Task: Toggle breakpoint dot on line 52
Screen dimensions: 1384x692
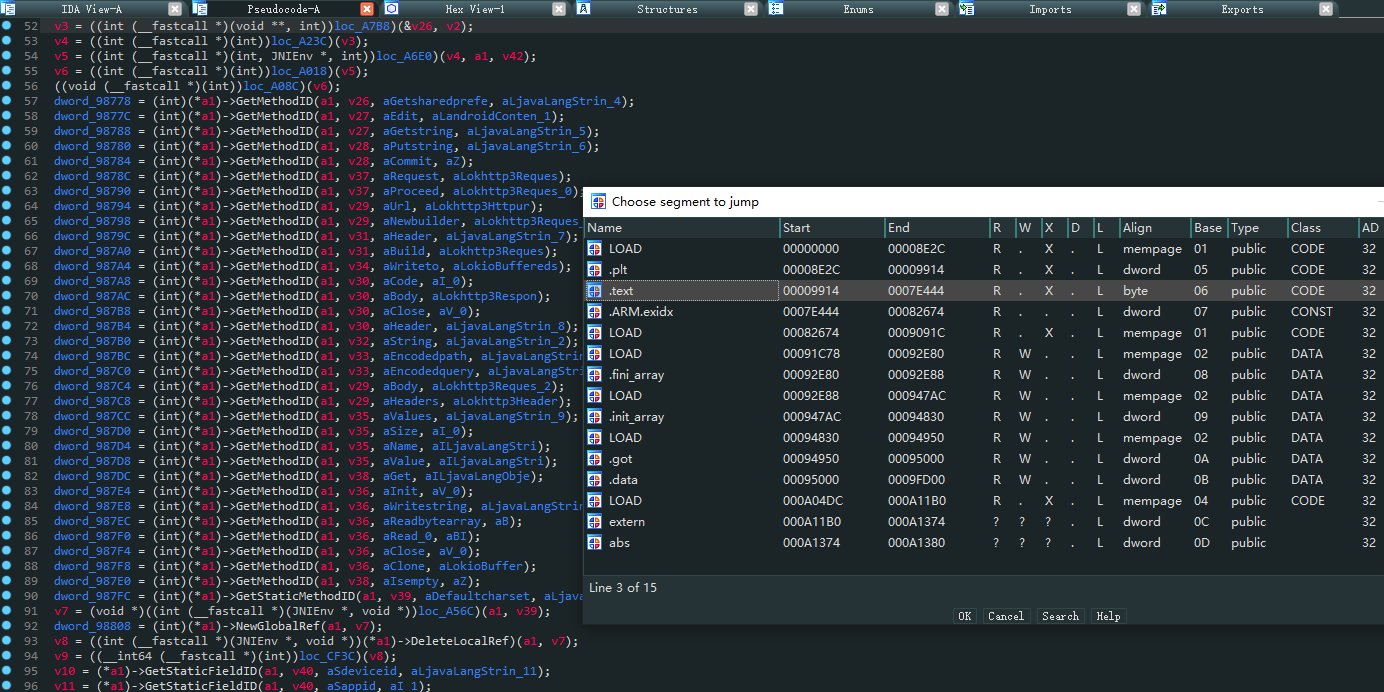Action: click(x=7, y=26)
